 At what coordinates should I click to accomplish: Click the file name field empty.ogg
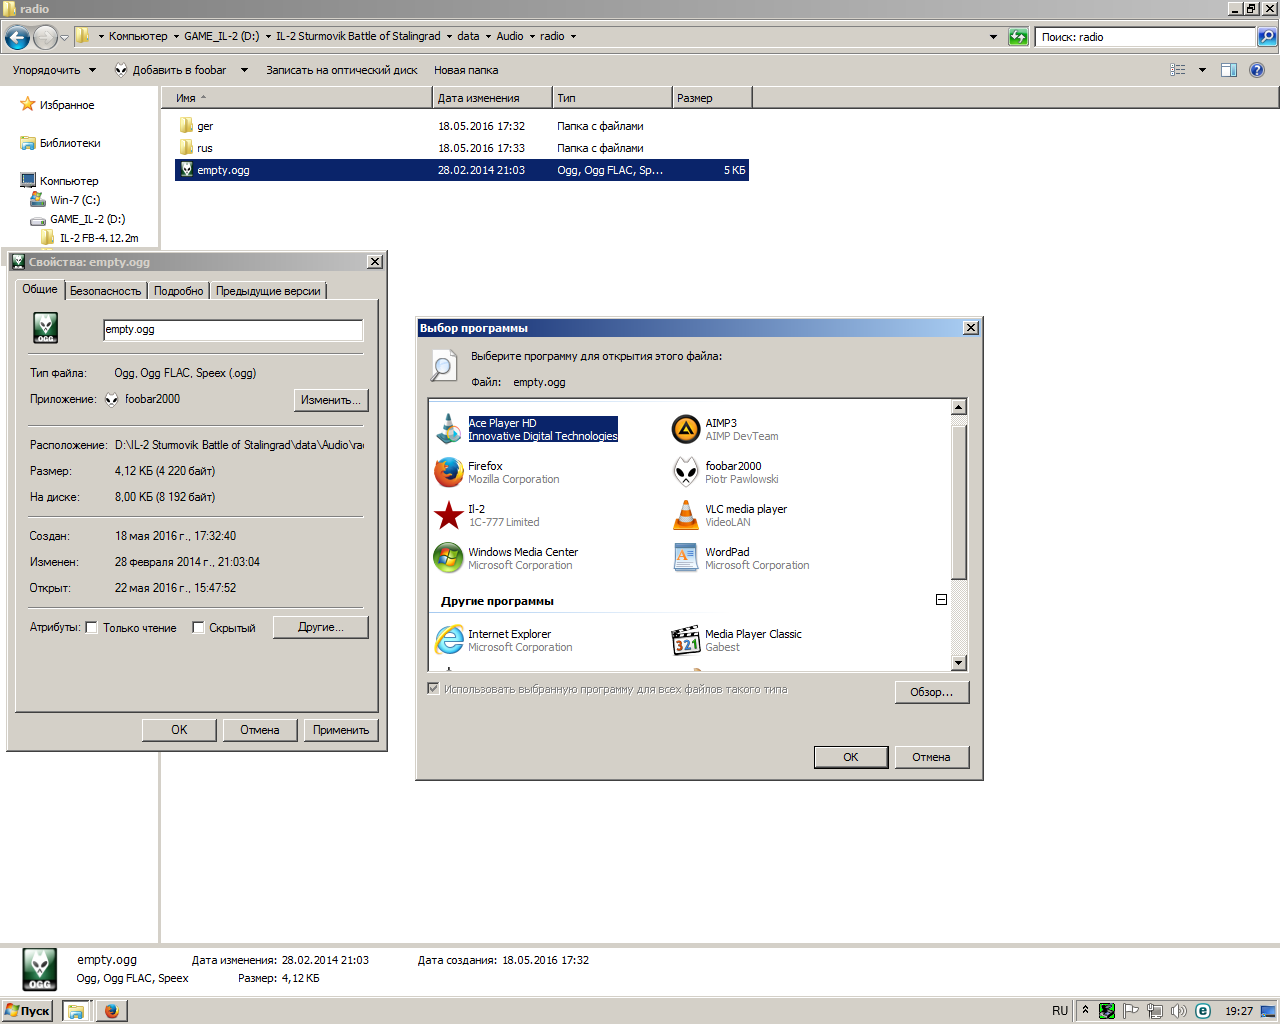click(x=233, y=330)
